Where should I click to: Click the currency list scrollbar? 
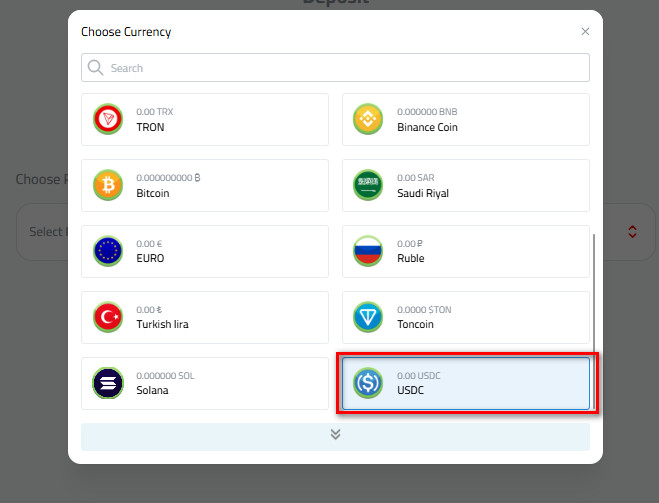pyautogui.click(x=594, y=321)
